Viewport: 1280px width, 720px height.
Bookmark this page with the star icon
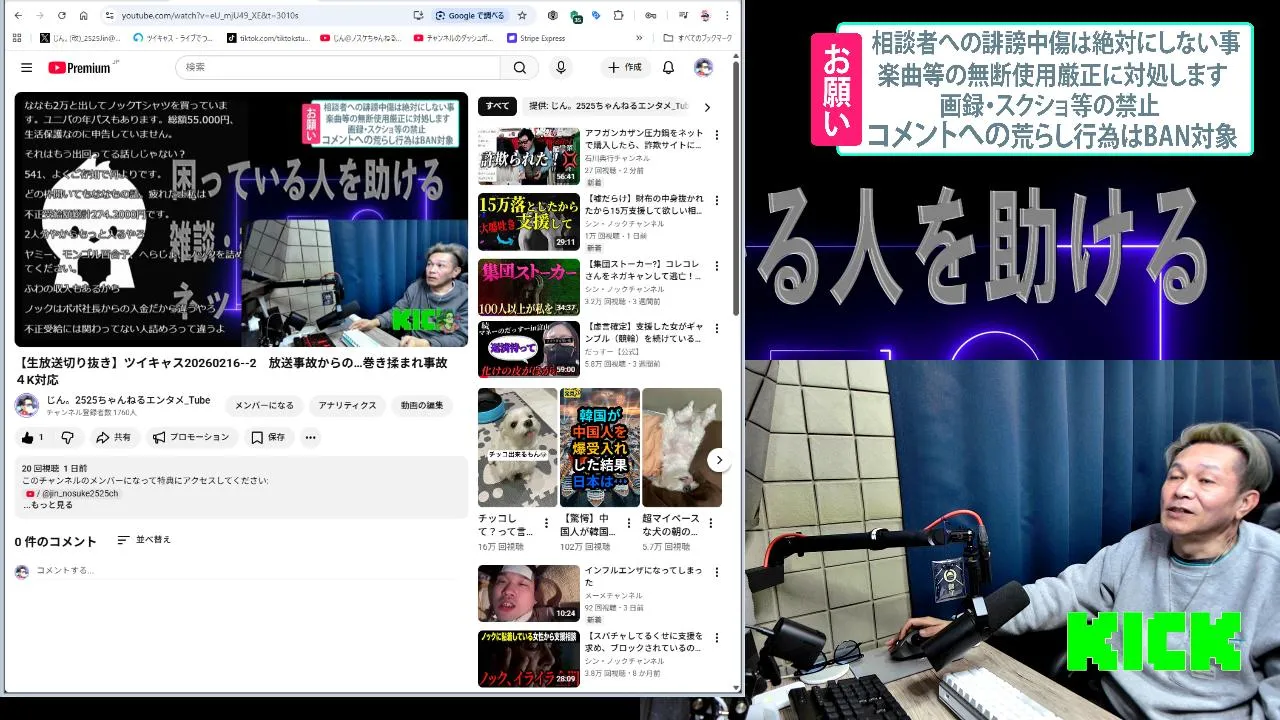(x=521, y=16)
